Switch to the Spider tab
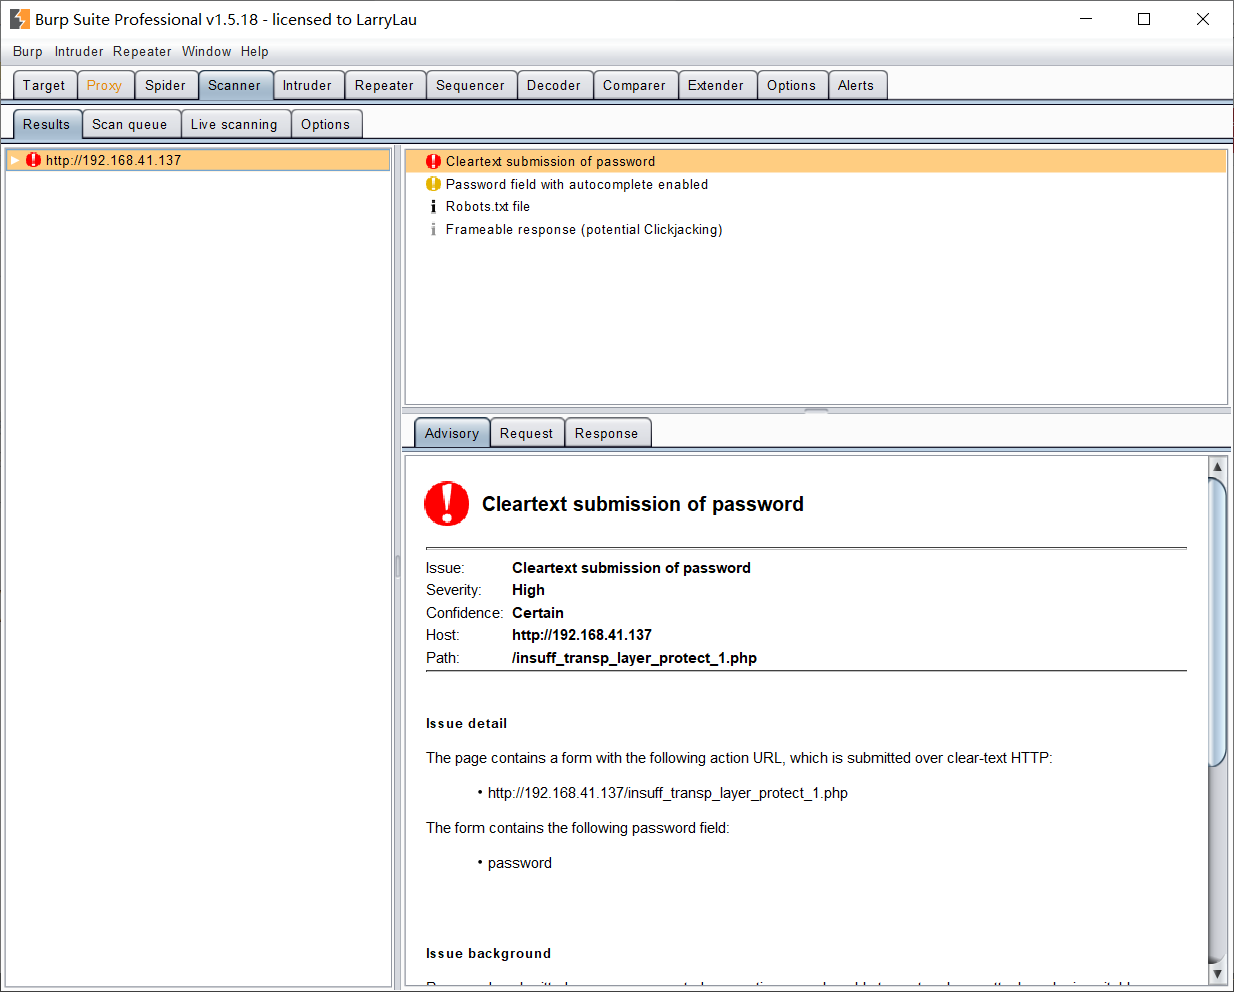 (166, 85)
